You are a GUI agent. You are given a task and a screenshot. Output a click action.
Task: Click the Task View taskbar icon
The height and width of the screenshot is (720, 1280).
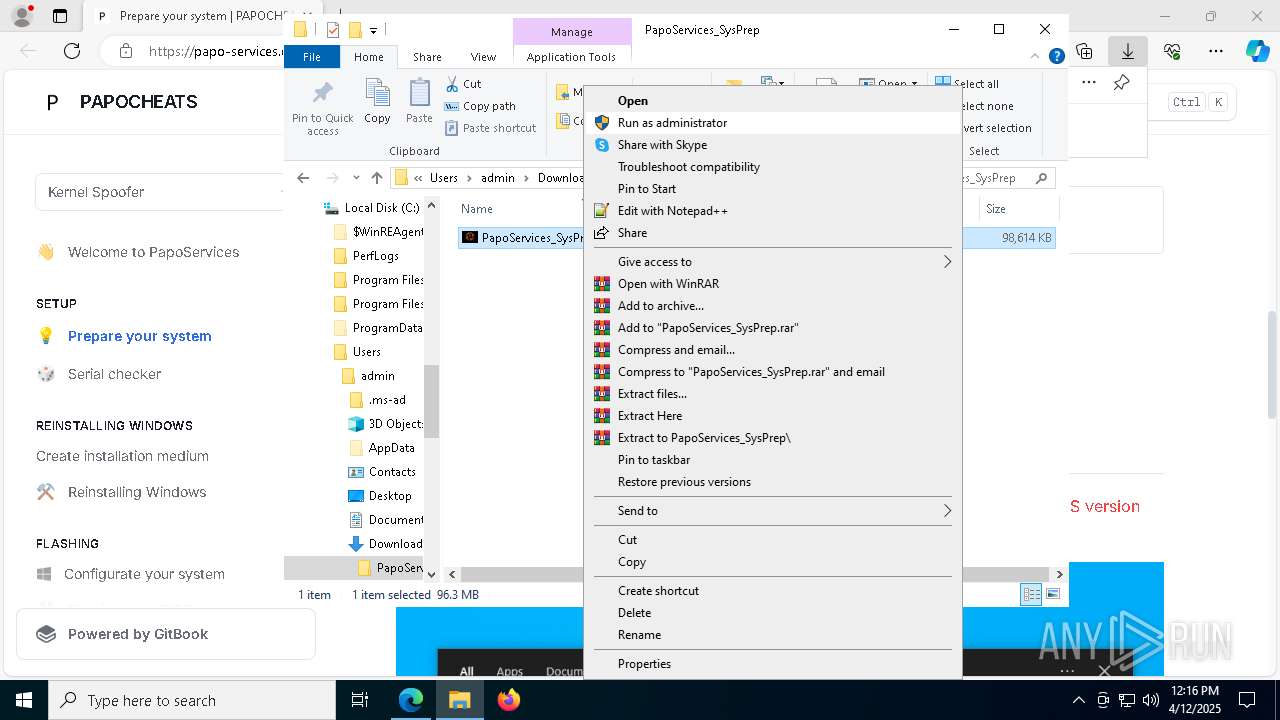pos(360,700)
